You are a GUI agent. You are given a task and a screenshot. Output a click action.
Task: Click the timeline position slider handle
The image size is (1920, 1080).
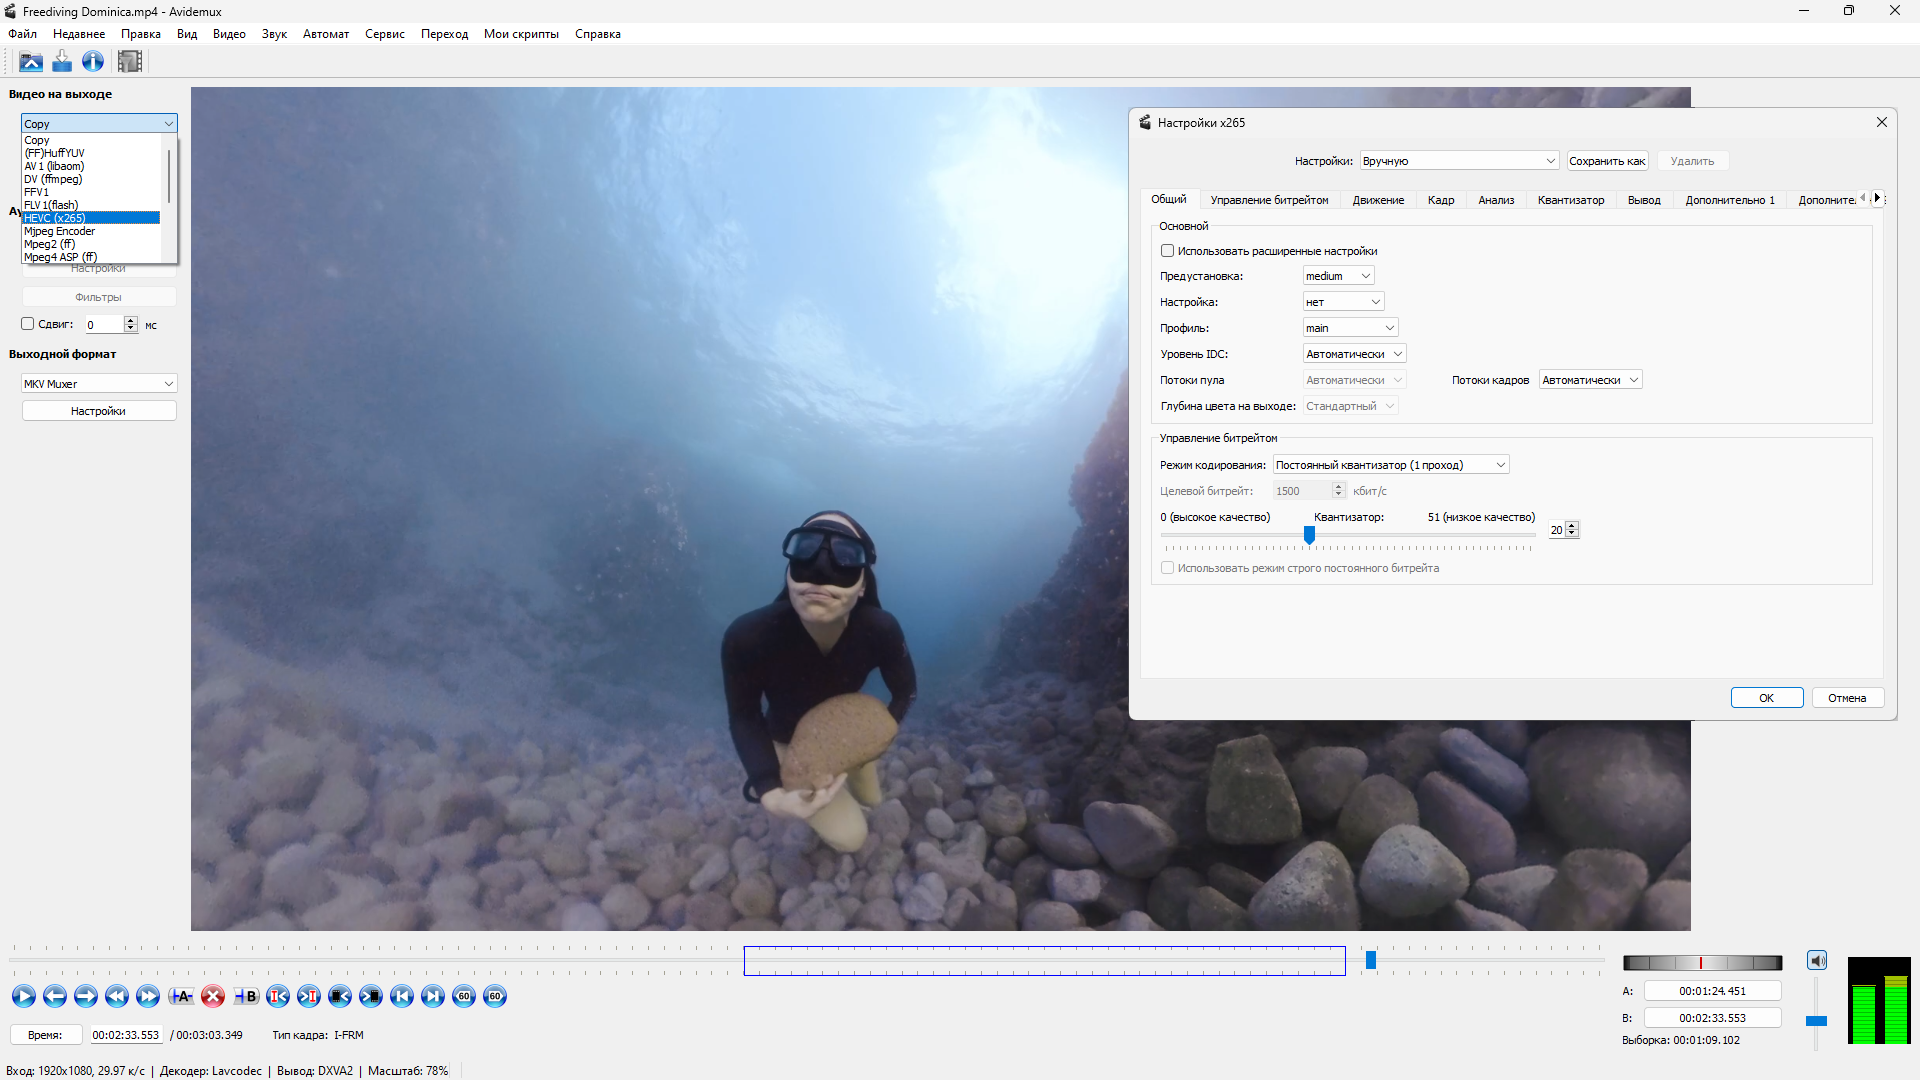click(1371, 960)
